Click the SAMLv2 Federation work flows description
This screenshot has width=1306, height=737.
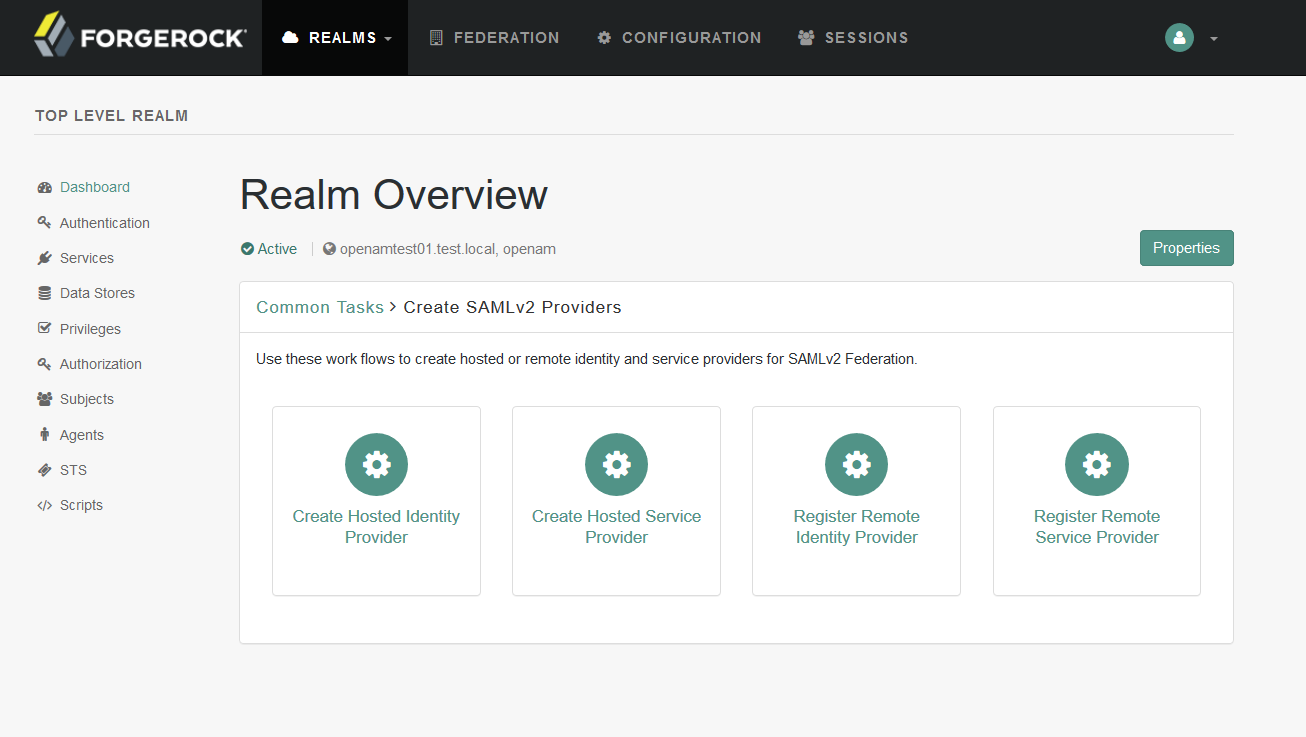[x=587, y=358]
